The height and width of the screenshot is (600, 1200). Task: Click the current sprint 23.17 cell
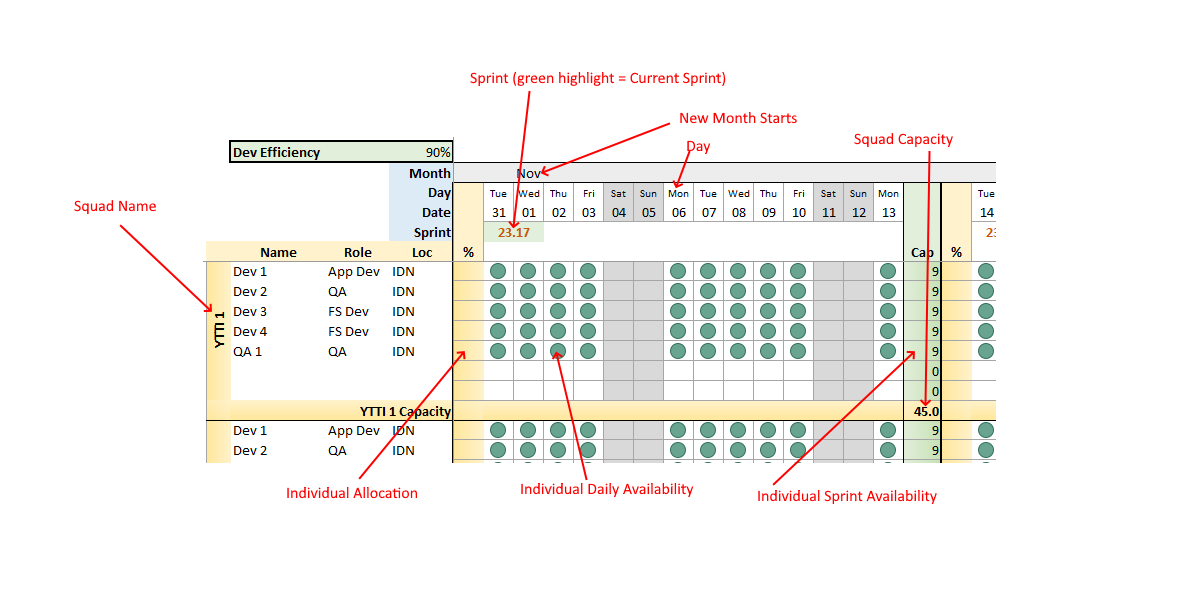[x=513, y=232]
